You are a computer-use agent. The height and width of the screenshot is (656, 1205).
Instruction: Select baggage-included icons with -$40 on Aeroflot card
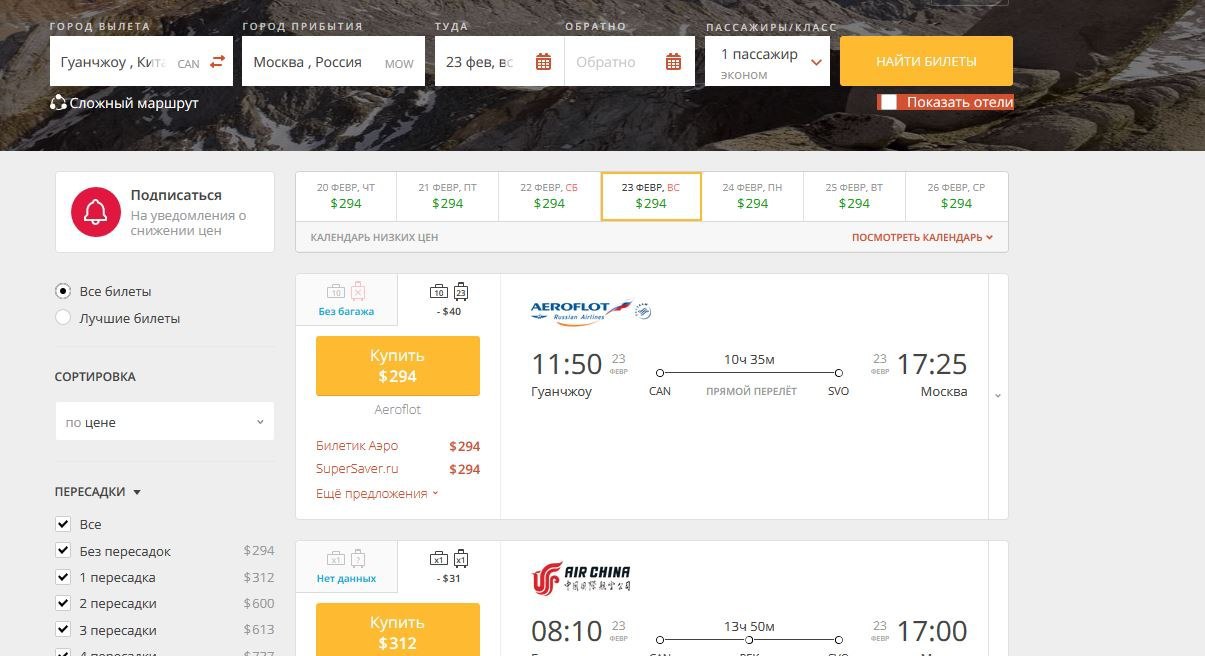point(449,292)
